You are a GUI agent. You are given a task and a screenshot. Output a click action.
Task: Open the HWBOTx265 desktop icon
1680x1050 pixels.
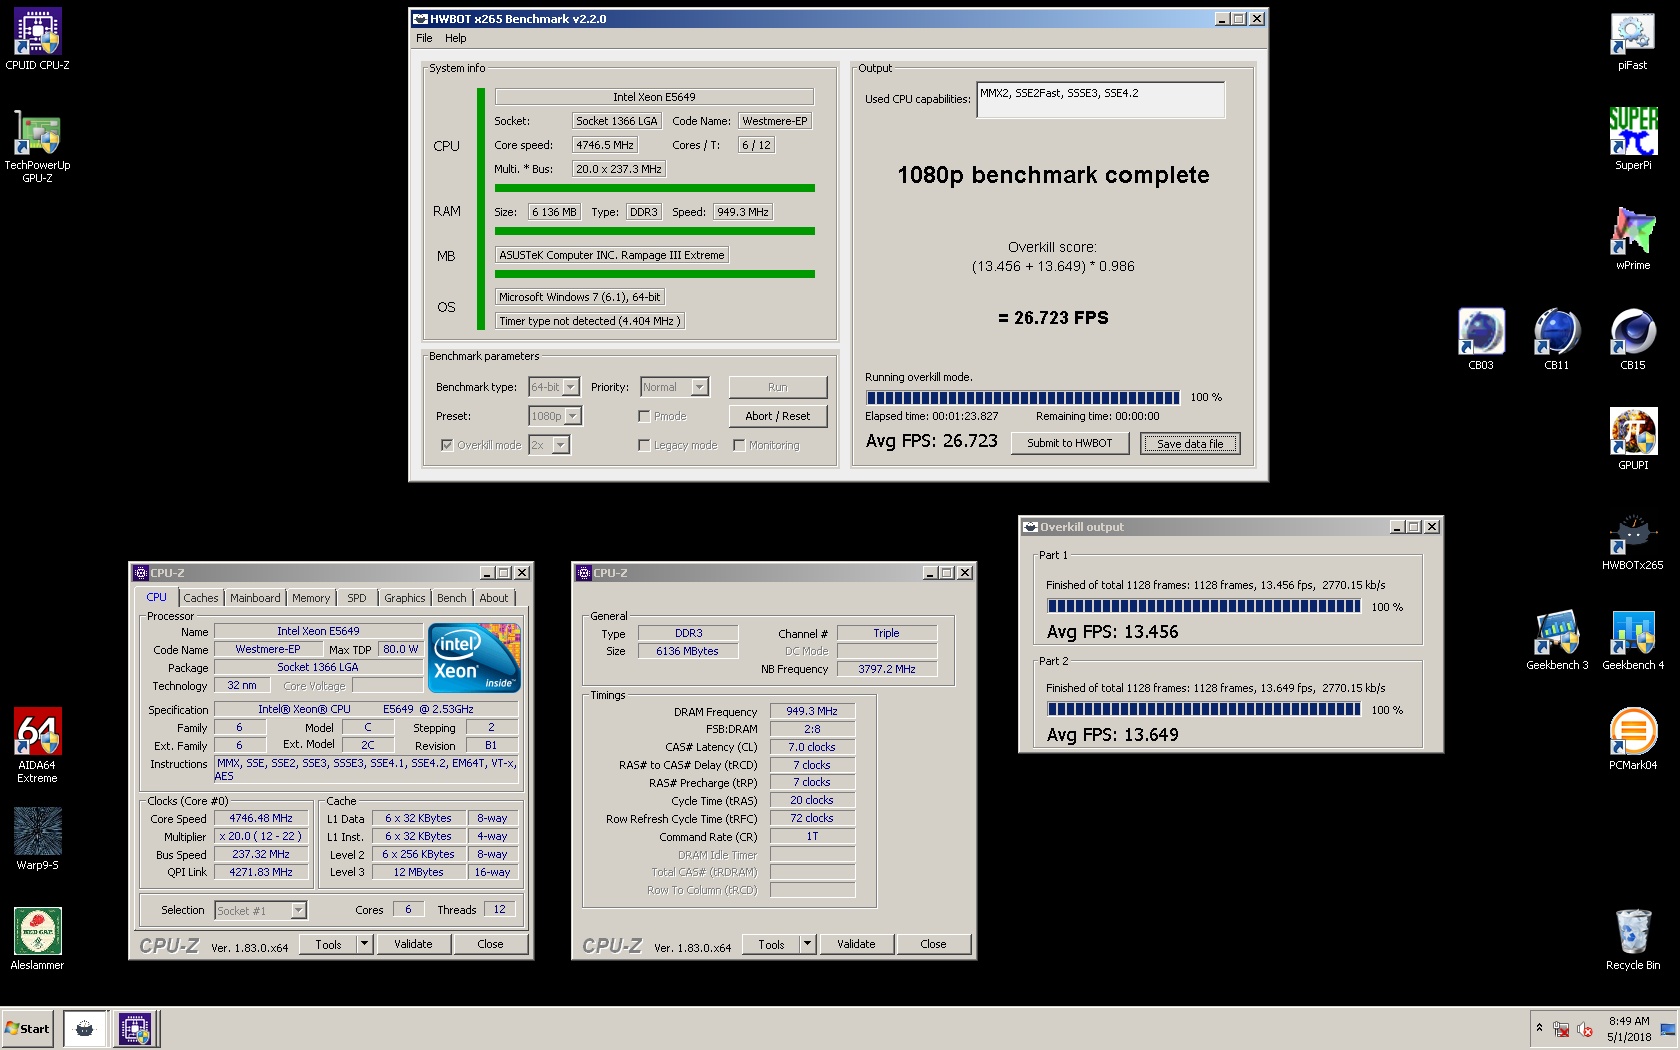click(x=1632, y=540)
